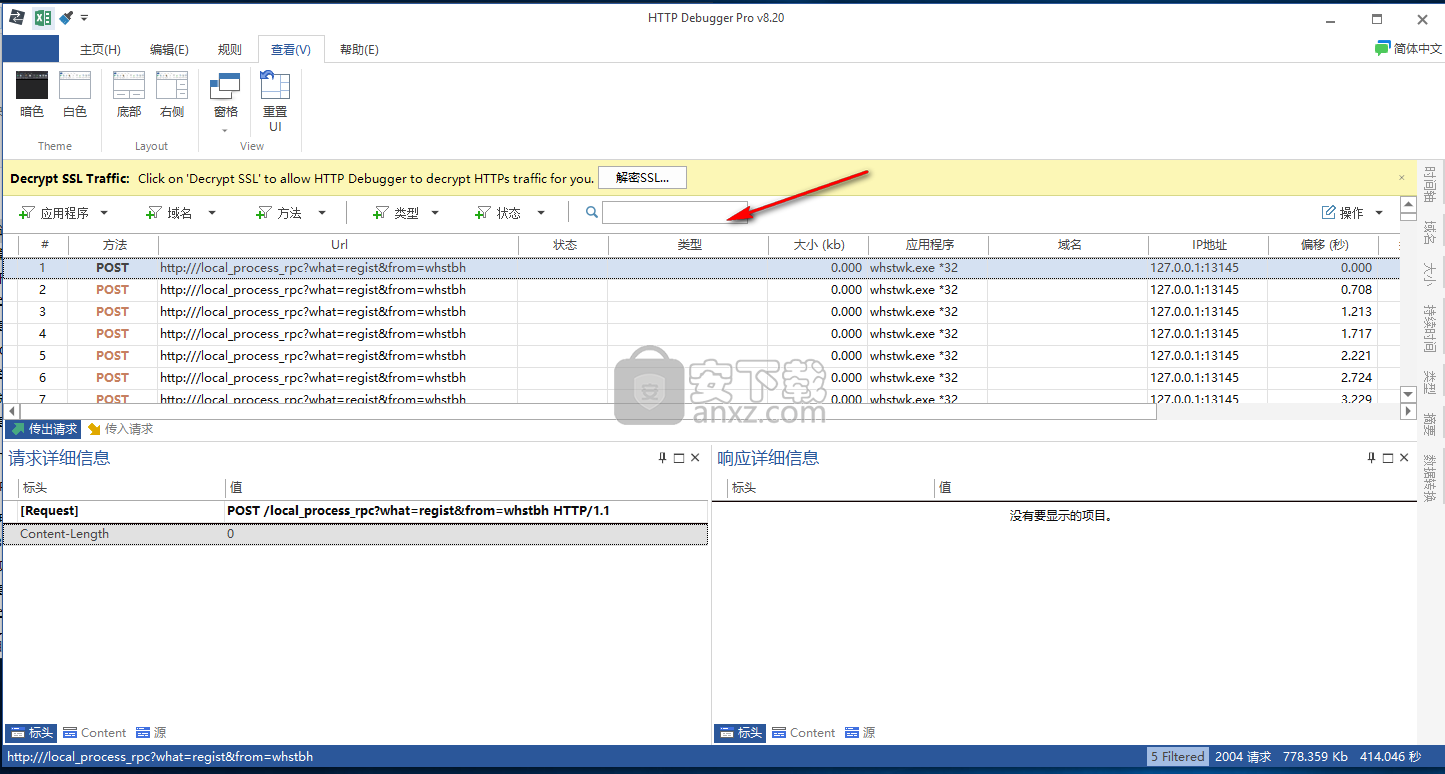The image size is (1445, 774).
Task: Maximize the 请求详细信息 panel
Action: [679, 458]
